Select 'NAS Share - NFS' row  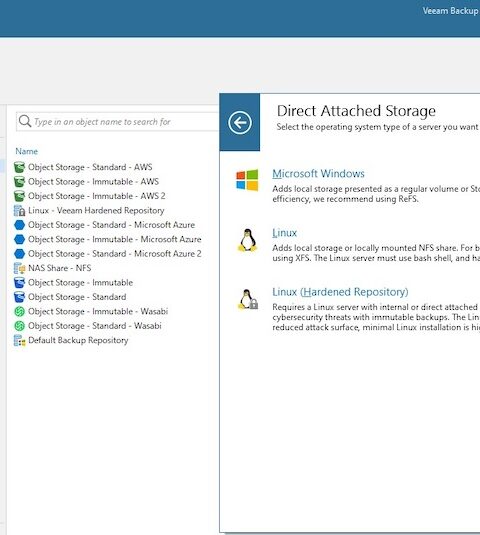(60, 268)
